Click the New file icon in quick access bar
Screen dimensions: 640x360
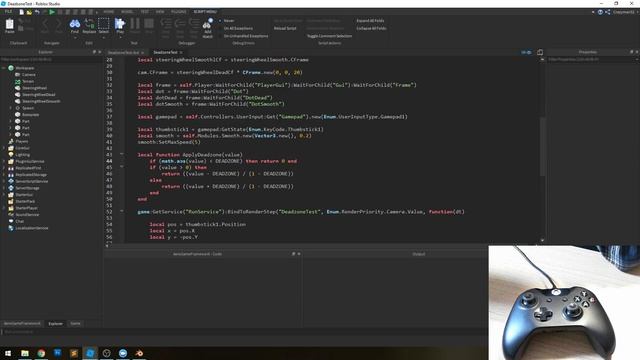pyautogui.click(x=22, y=12)
